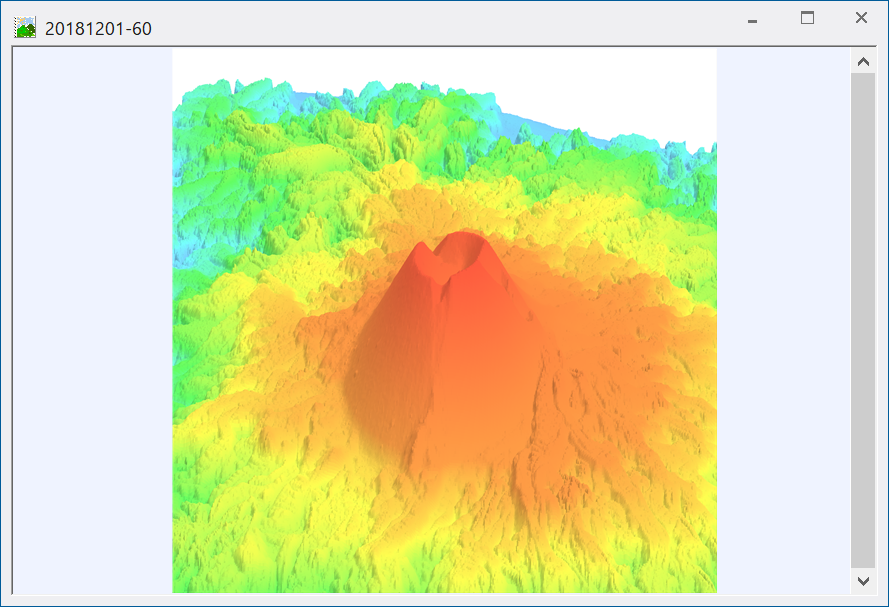Click the application icon in title bar
The height and width of the screenshot is (607, 889).
point(25,27)
